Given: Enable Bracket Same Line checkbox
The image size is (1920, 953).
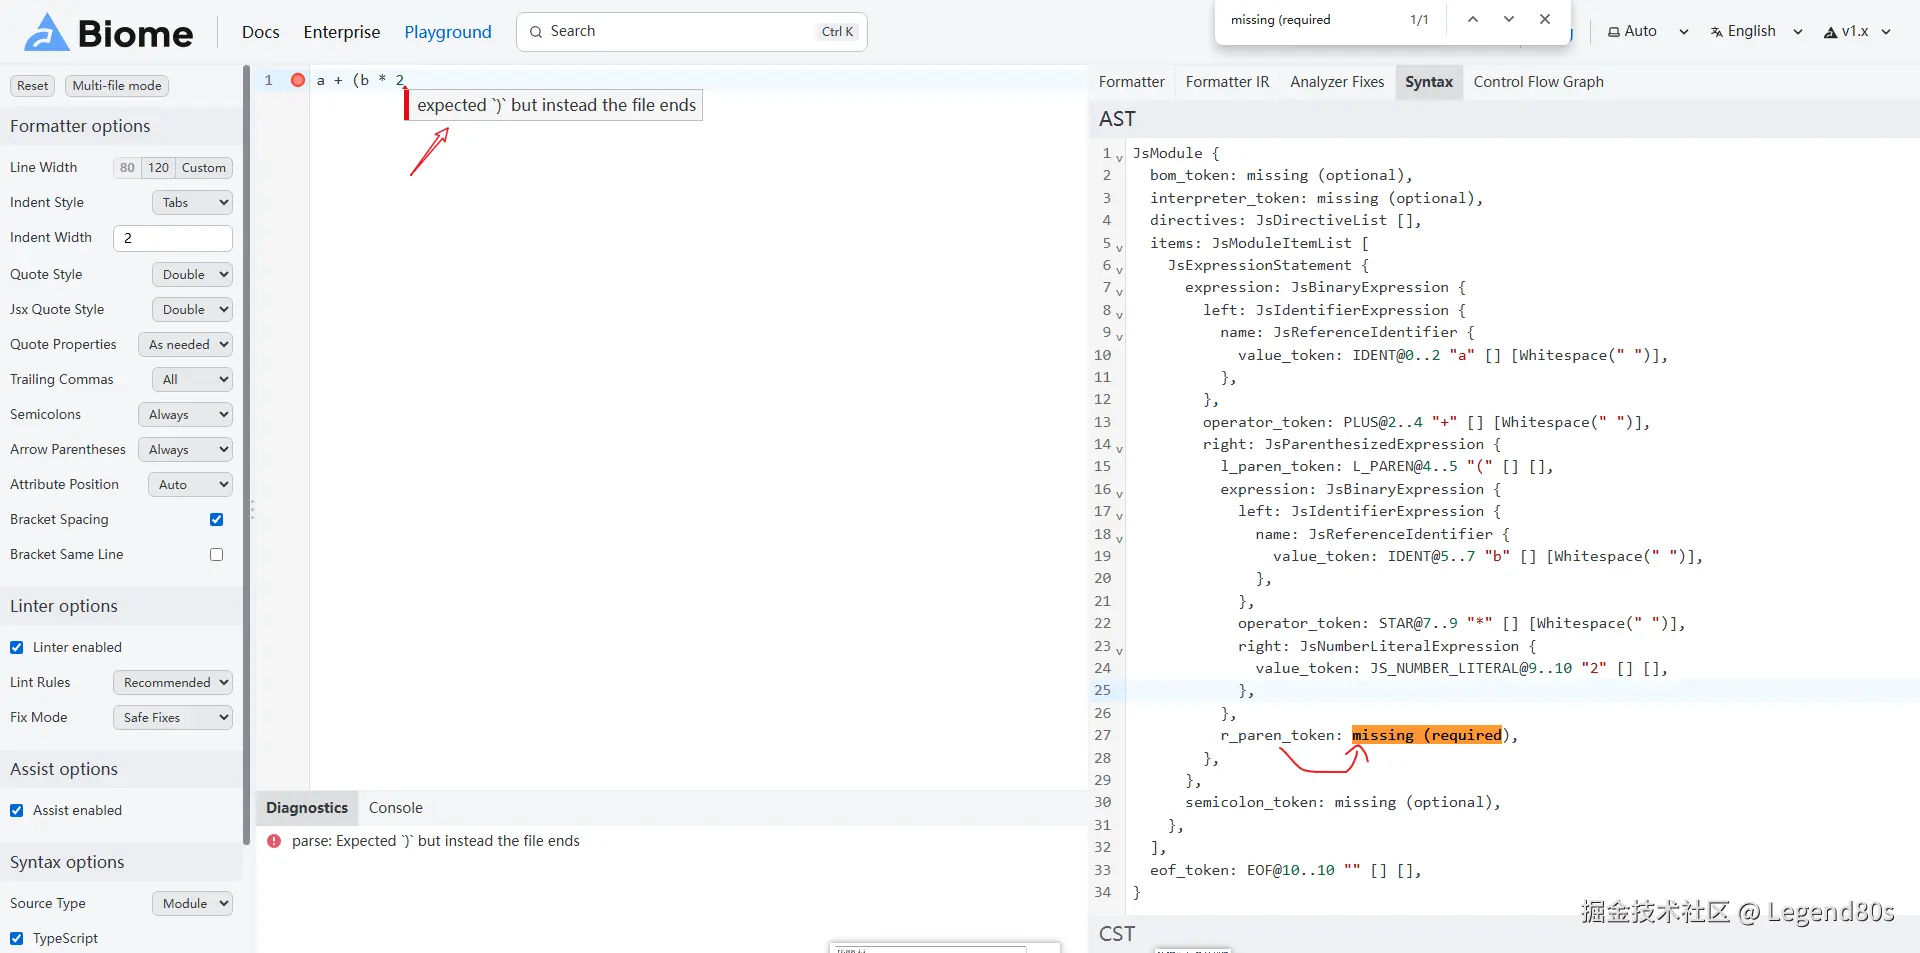Looking at the screenshot, I should click(216, 555).
